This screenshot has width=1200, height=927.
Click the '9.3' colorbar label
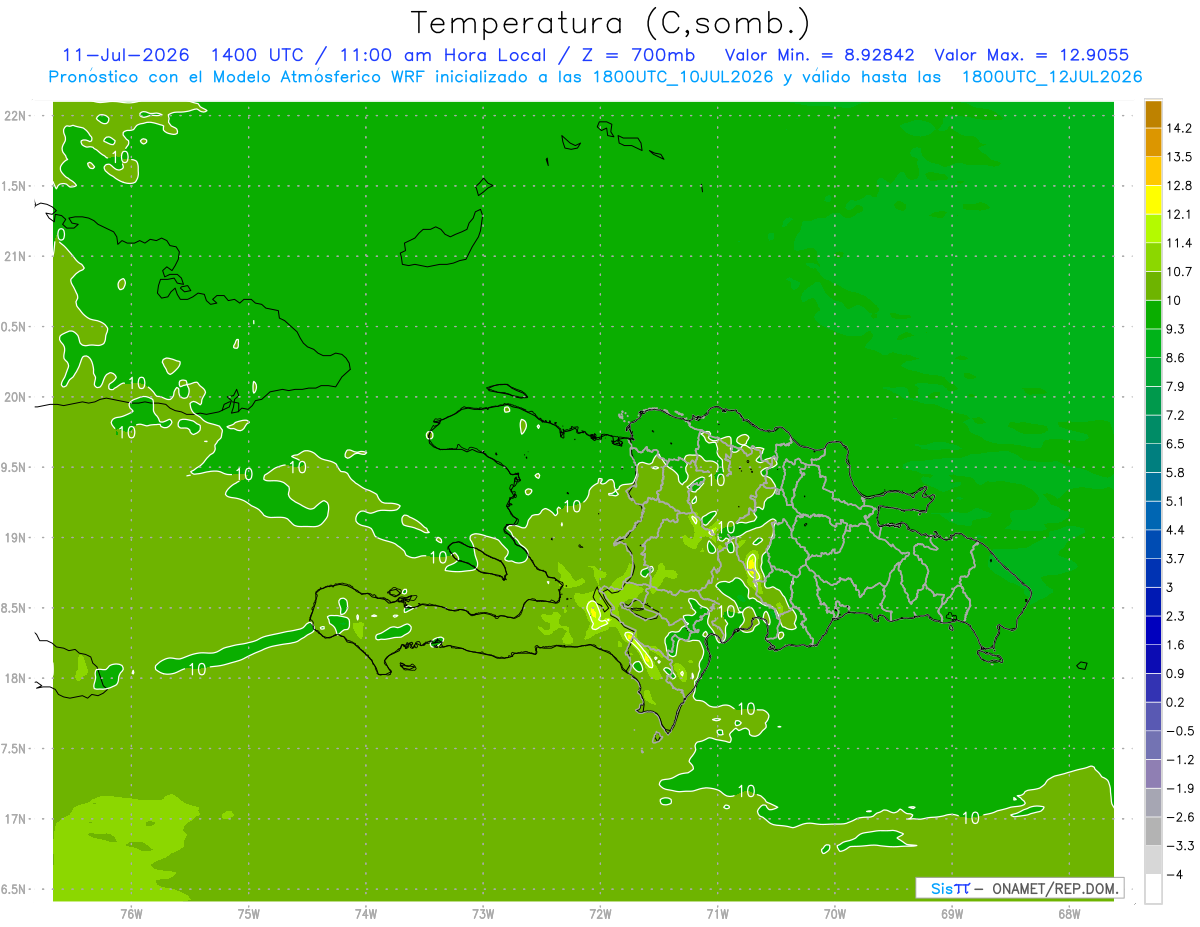(x=1176, y=328)
